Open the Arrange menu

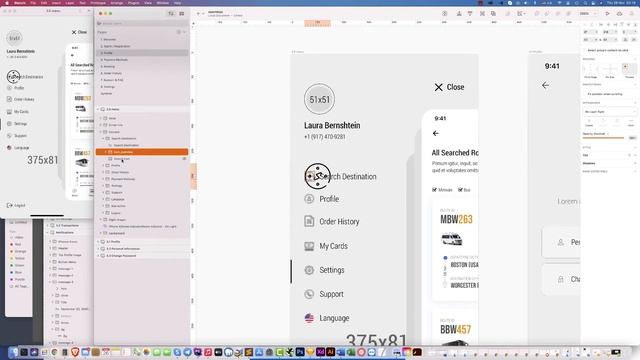[x=117, y=3]
